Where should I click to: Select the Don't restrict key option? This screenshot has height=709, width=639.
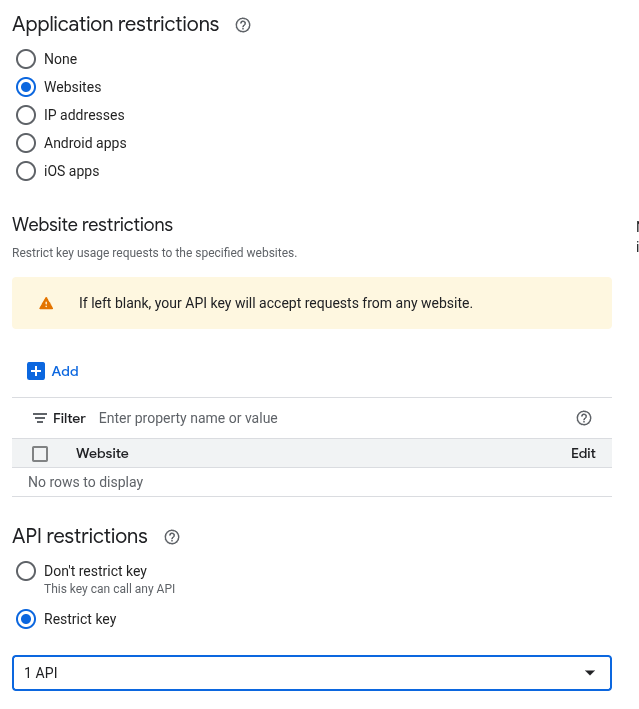coord(26,571)
